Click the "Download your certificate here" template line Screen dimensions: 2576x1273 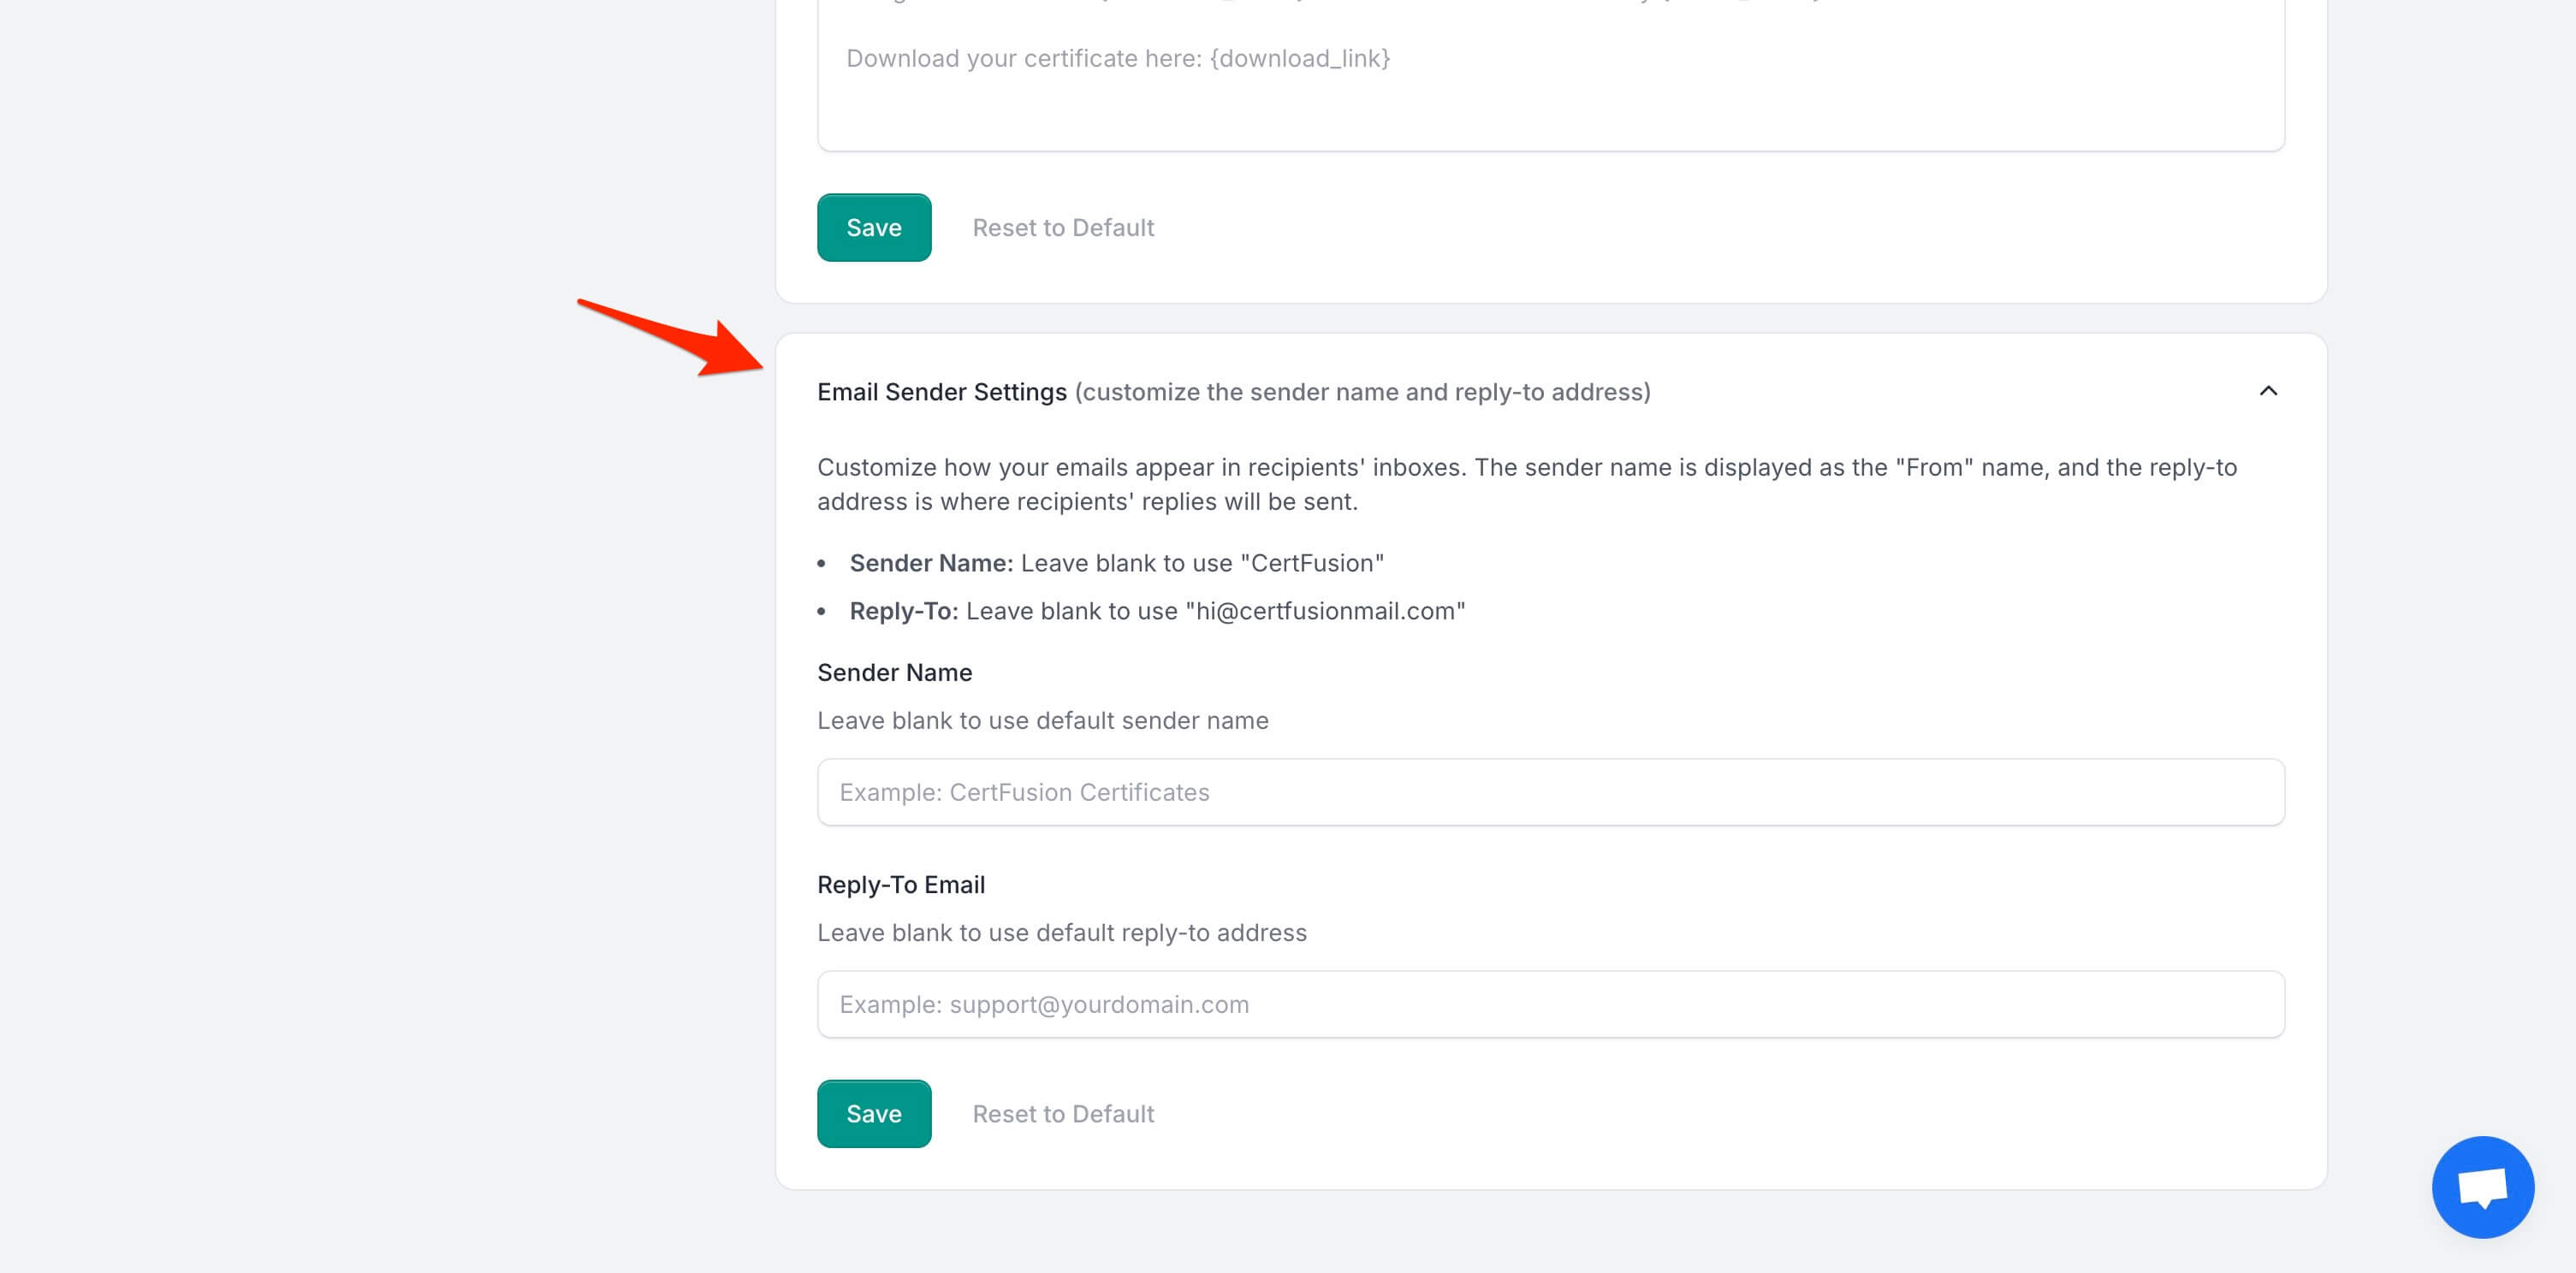pos(1117,59)
